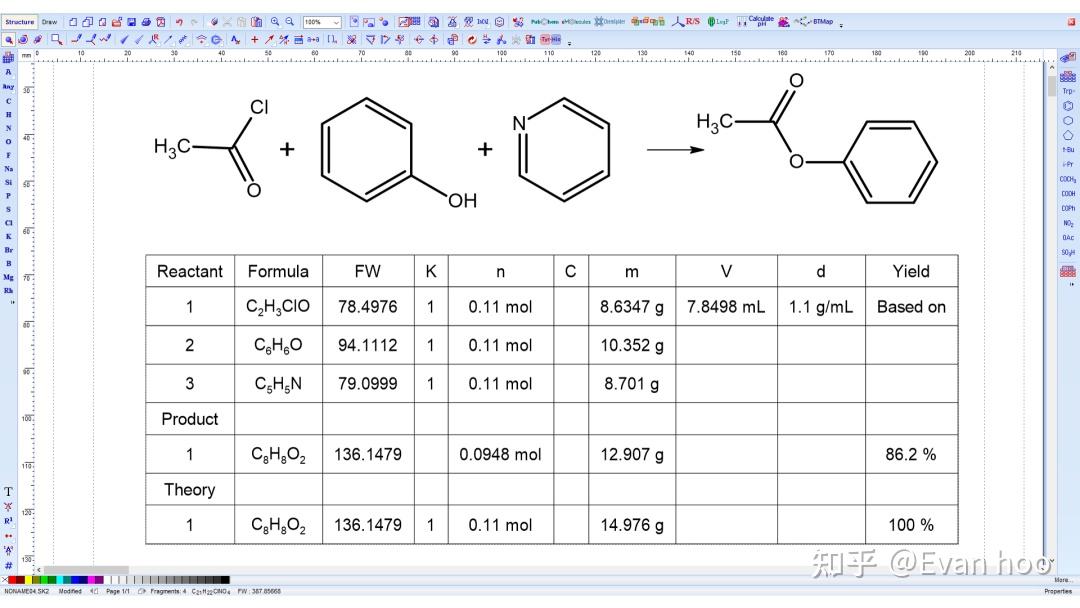This screenshot has height=608, width=1080.
Task: Switch to the Structure tab
Action: coord(19,21)
